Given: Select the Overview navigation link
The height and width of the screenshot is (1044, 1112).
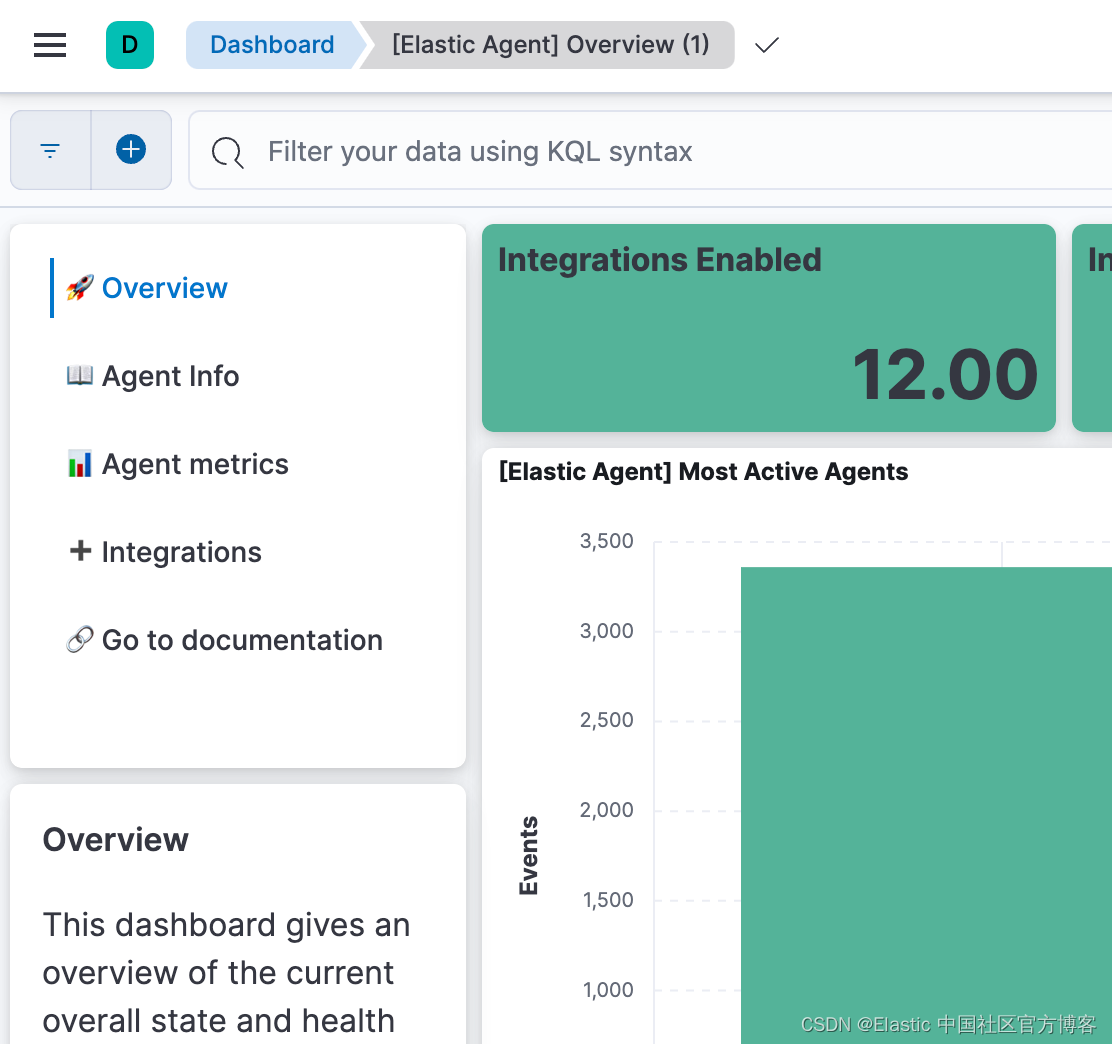Looking at the screenshot, I should 165,288.
